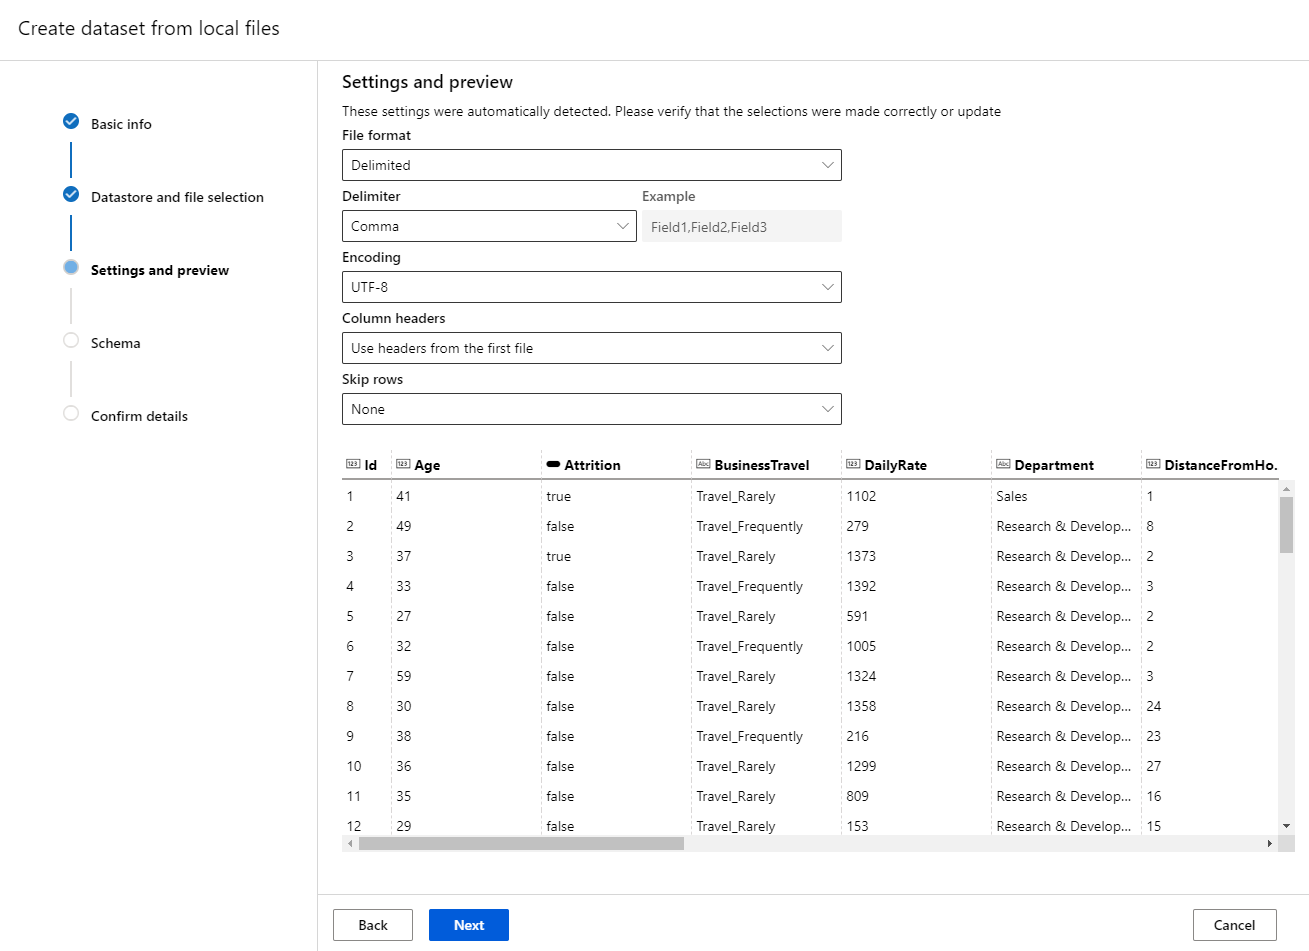Go to the Confirm details step

[x=139, y=416]
